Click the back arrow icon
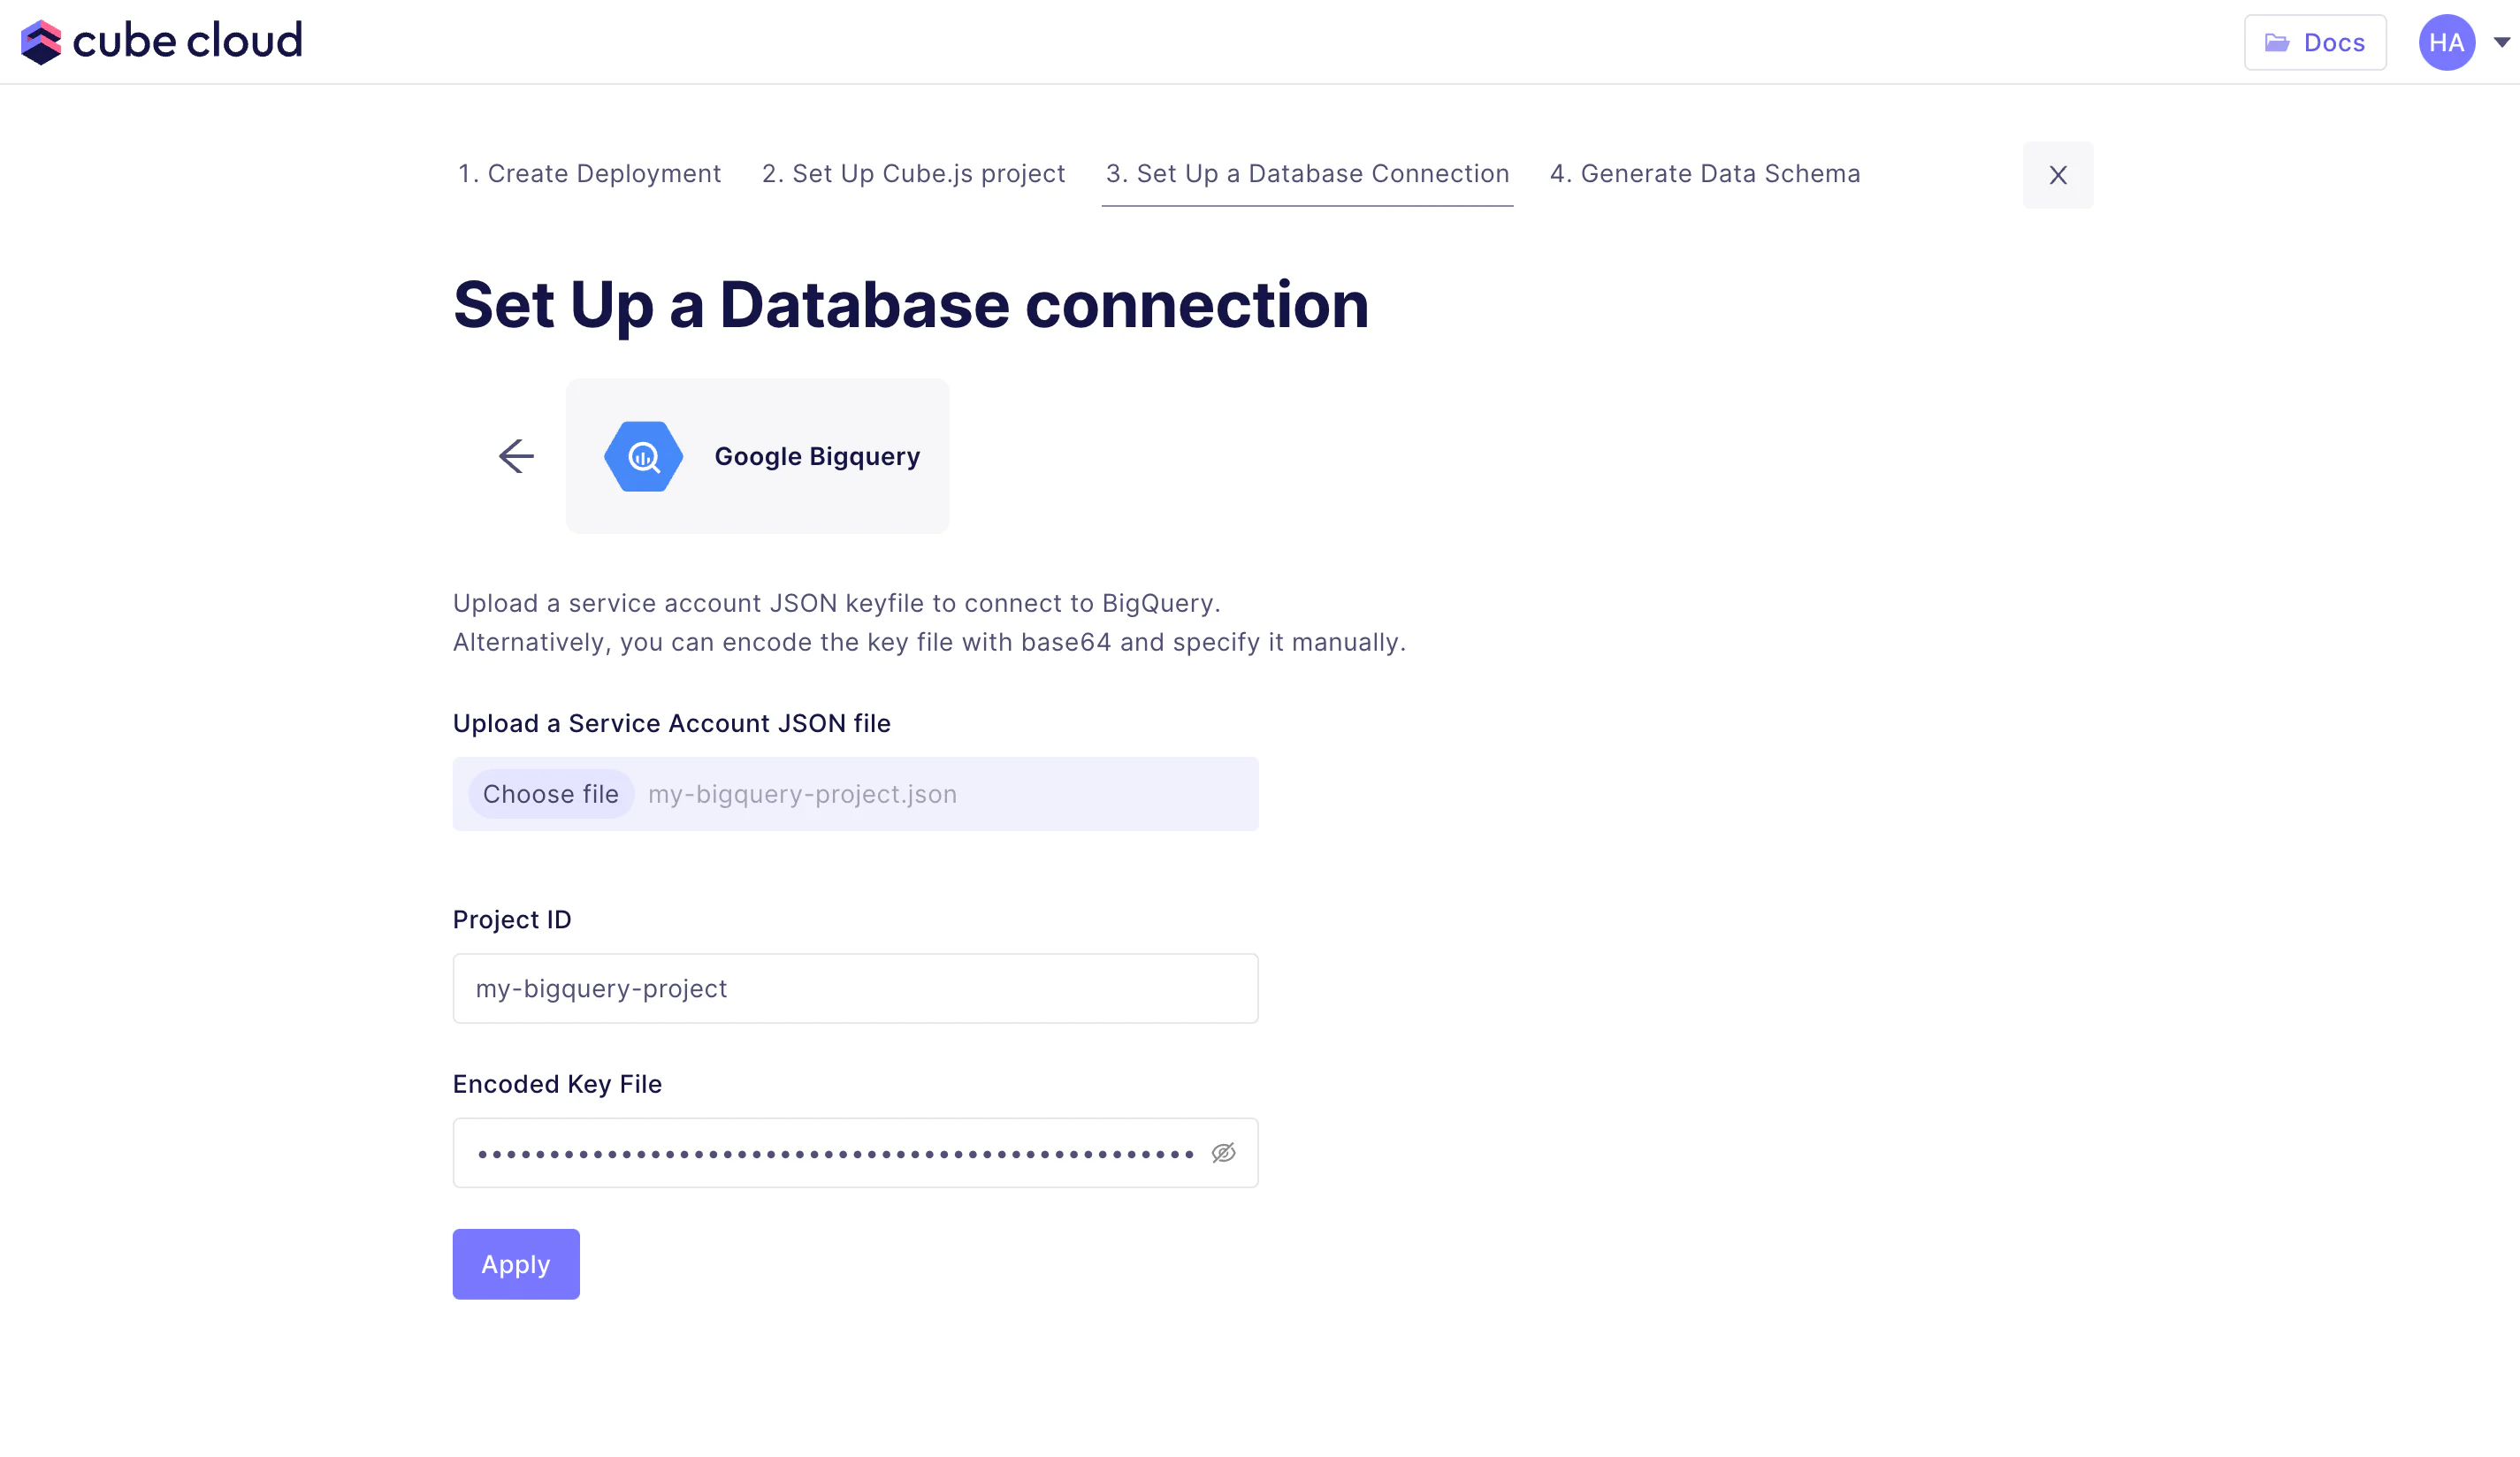Viewport: 2520px width, 1457px height. 516,456
